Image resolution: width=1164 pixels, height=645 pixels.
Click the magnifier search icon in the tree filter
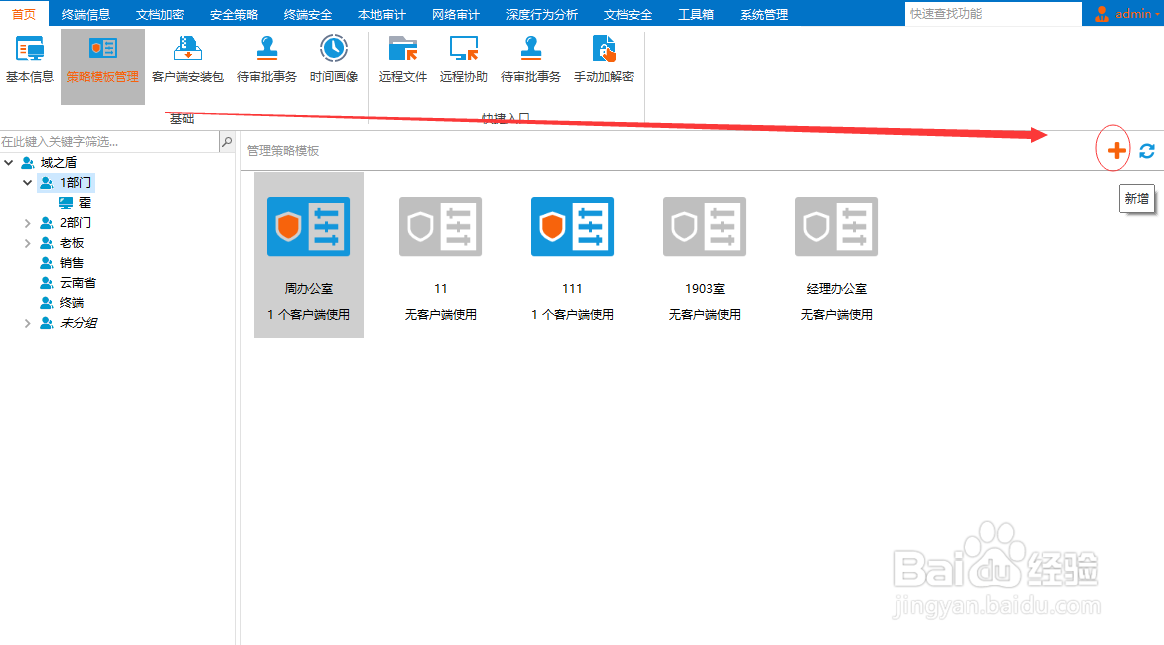pos(227,142)
